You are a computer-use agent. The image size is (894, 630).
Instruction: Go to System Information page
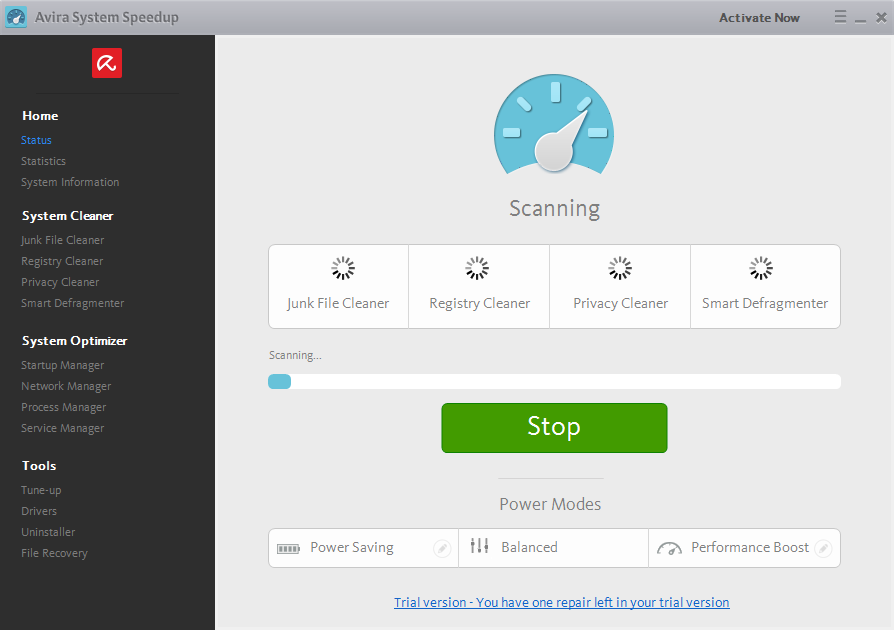[70, 182]
